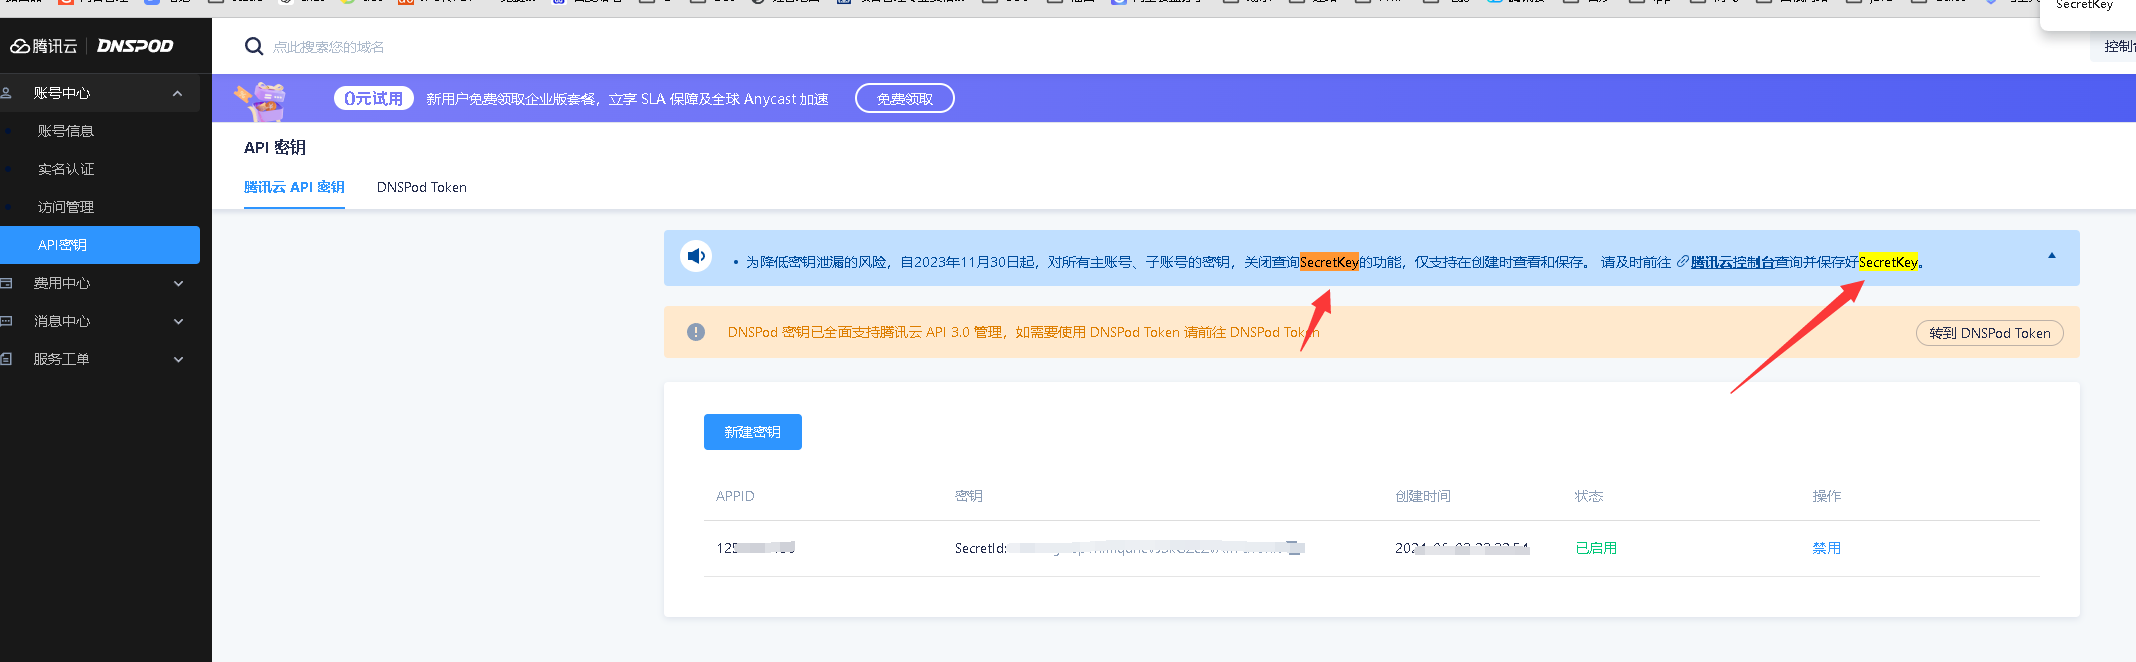Click the 费用中心 sidebar icon

click(x=6, y=283)
